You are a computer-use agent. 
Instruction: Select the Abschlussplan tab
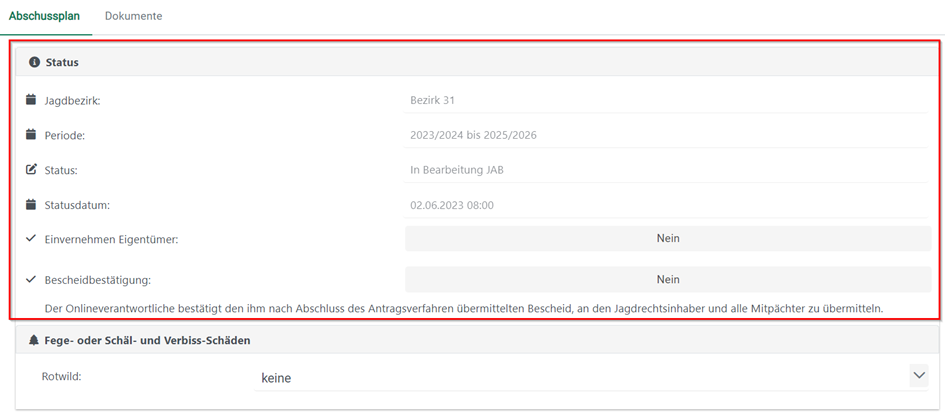44,16
